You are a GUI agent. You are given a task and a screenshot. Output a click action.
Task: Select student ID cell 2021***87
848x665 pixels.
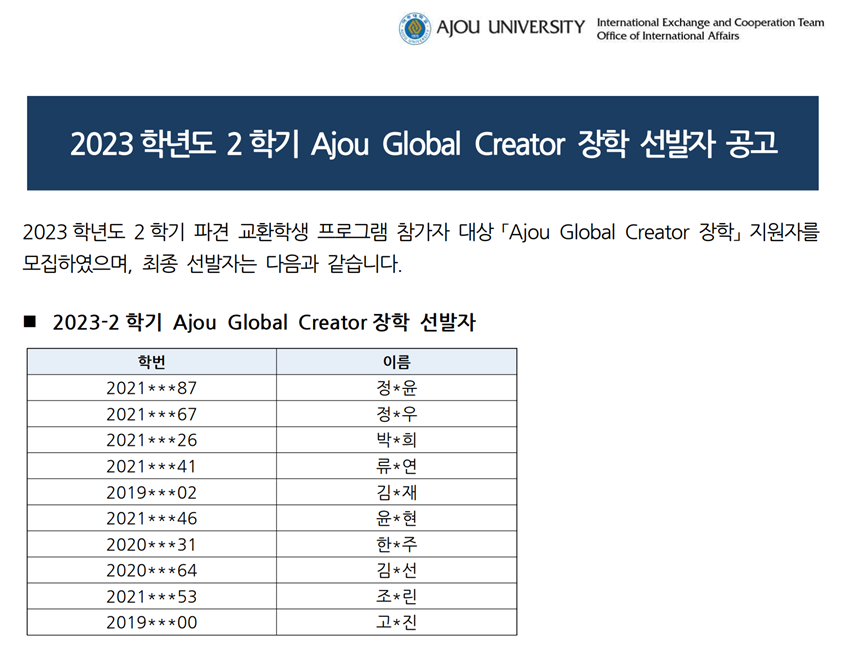click(x=151, y=388)
